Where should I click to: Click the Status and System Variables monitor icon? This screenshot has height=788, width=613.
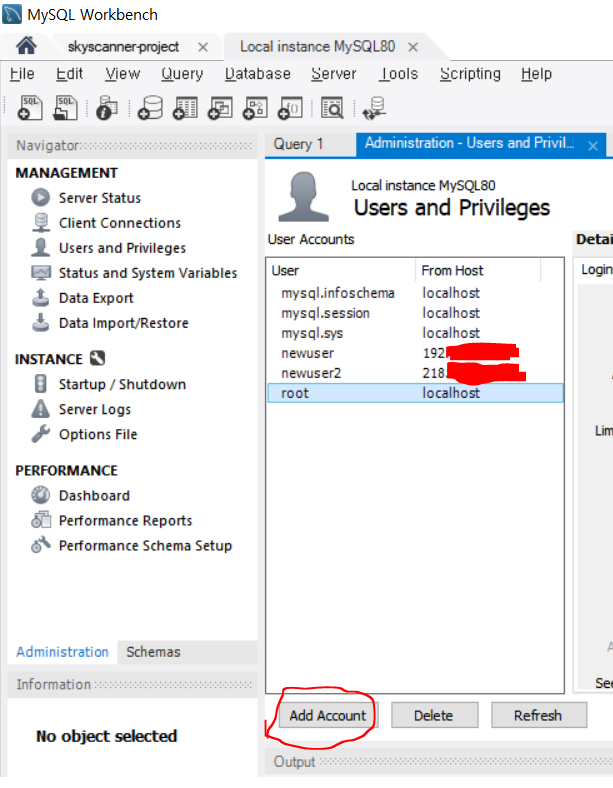41,272
